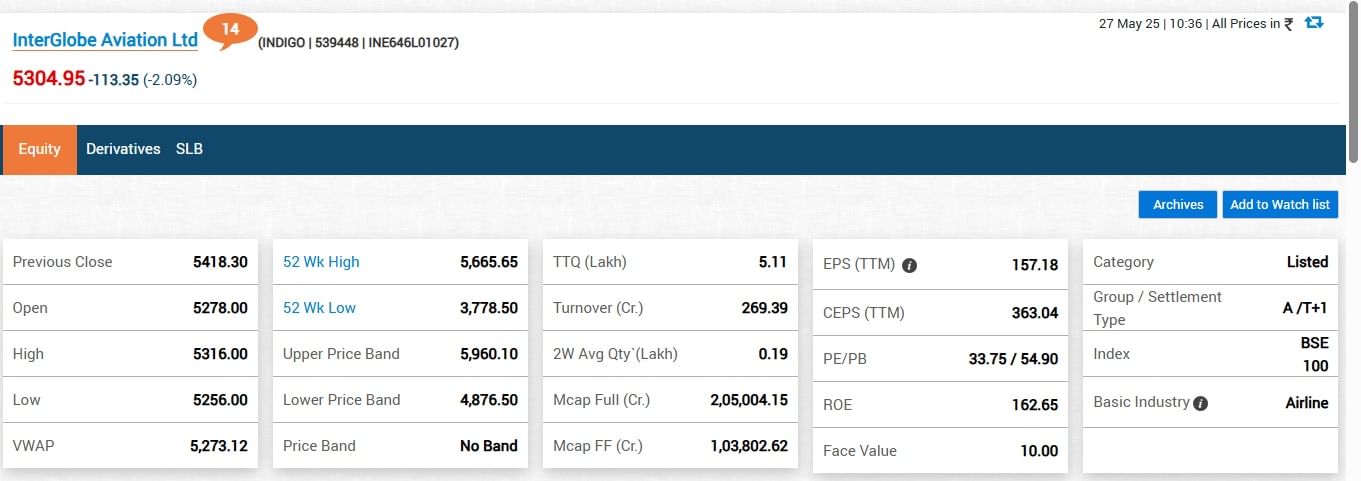Image resolution: width=1361 pixels, height=481 pixels.
Task: Click the PE/PB value 33.75 / 54.90
Action: tap(1013, 358)
